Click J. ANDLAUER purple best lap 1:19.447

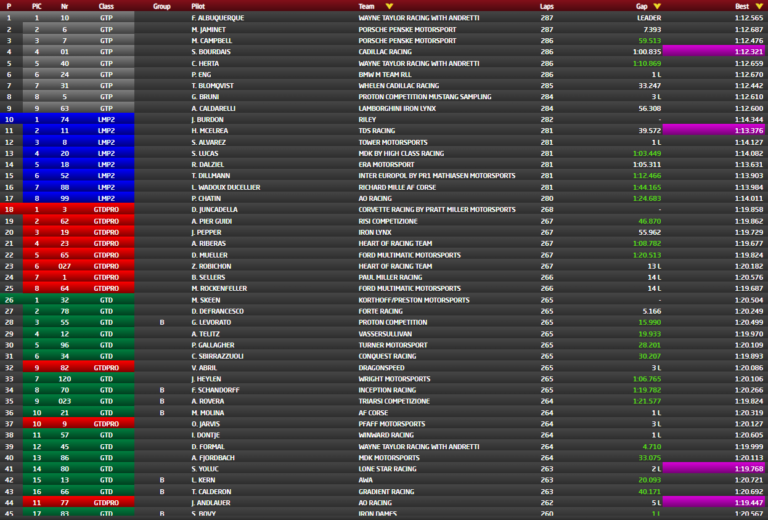coord(715,502)
